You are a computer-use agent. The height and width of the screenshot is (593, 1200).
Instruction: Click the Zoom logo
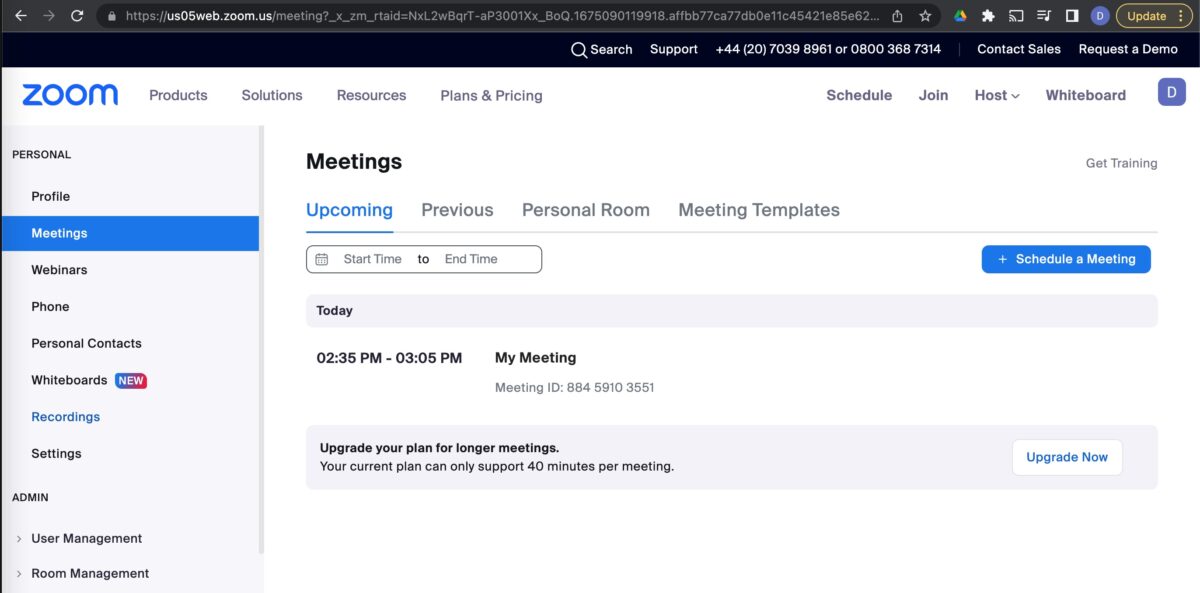70,95
